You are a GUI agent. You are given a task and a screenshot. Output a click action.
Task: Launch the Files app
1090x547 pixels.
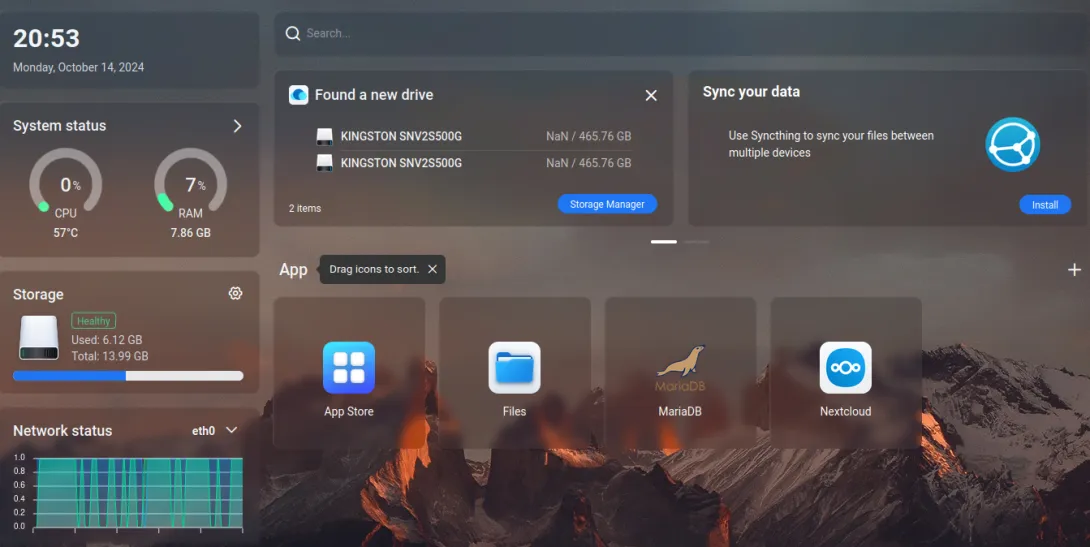(x=514, y=368)
